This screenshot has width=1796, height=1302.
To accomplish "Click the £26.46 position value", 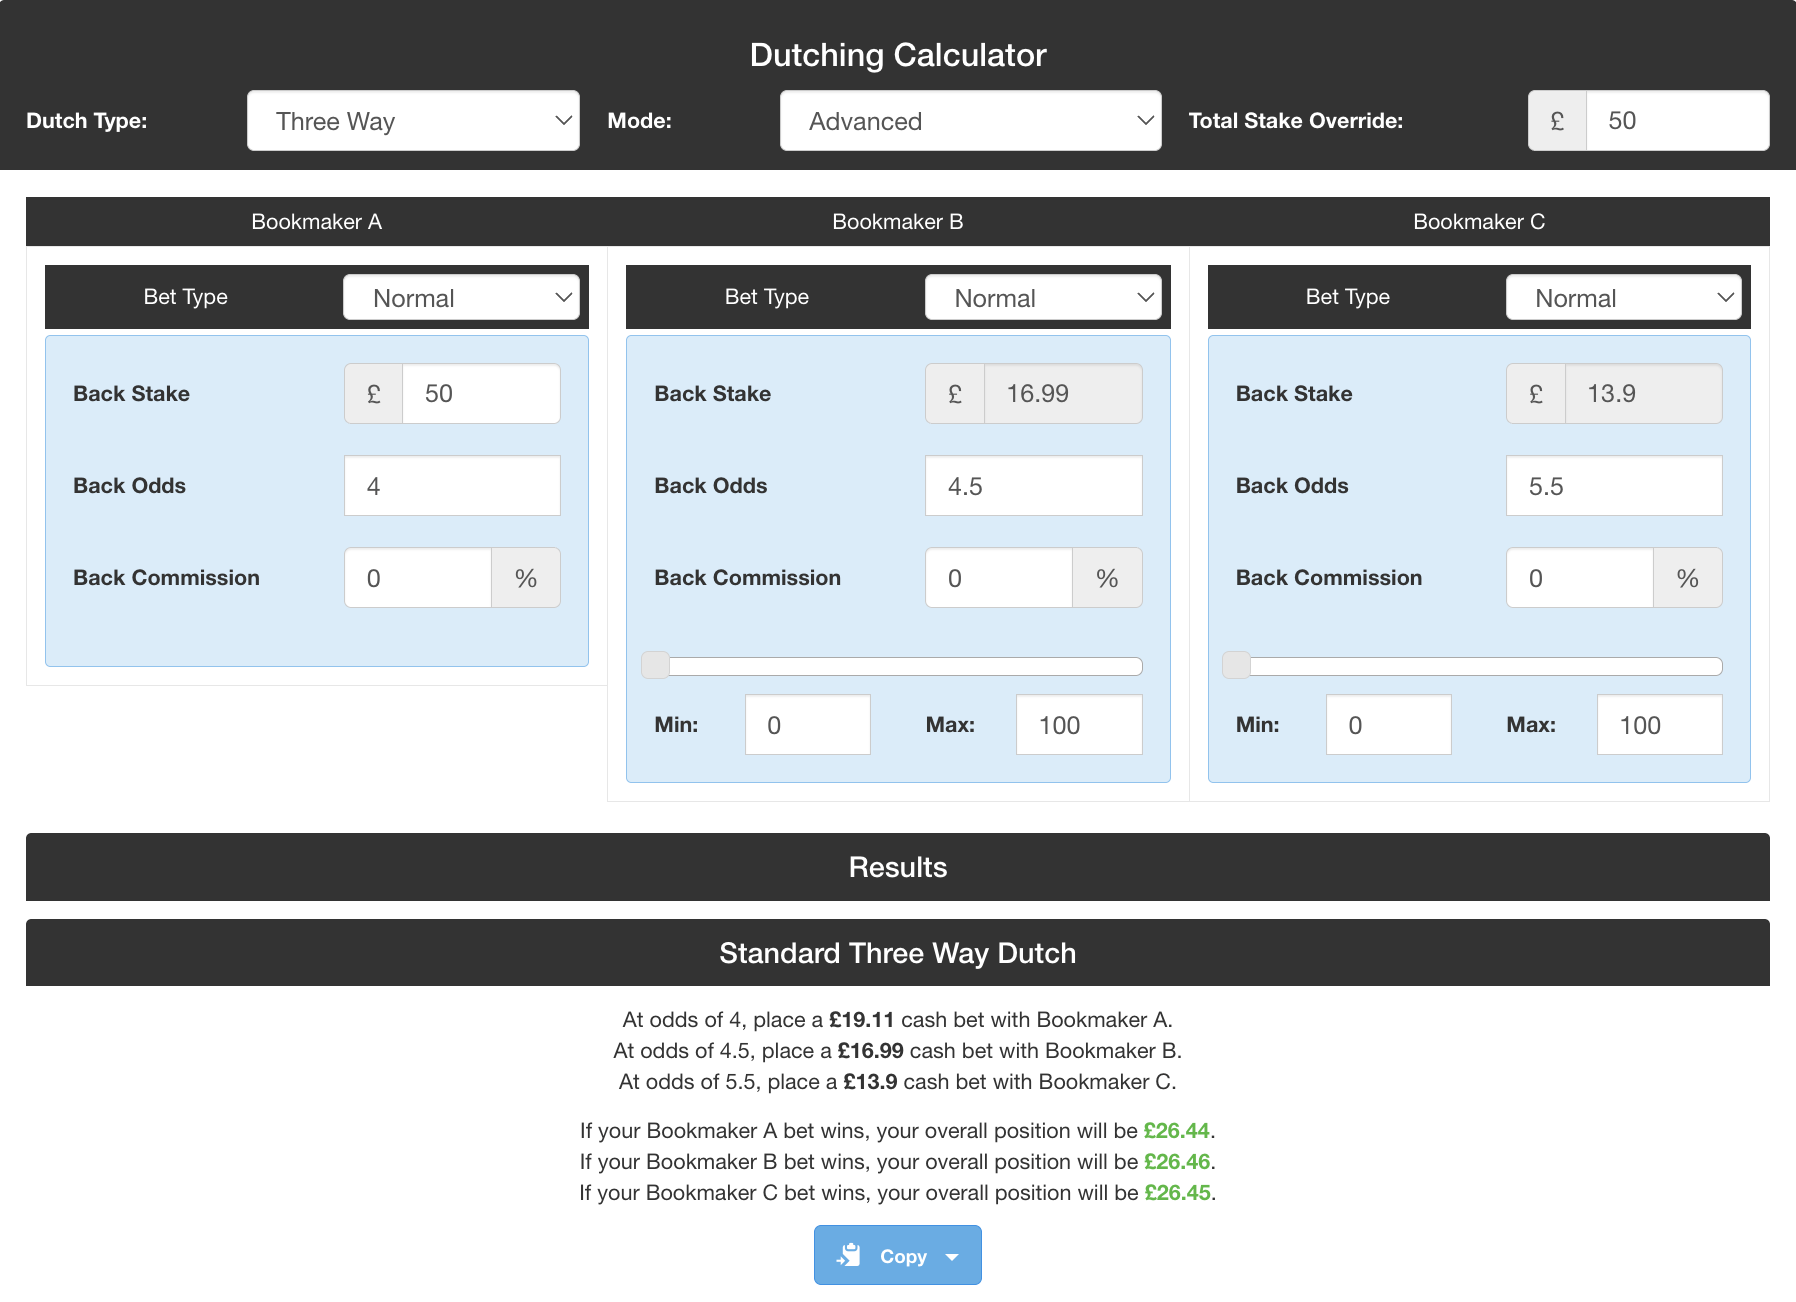I will (x=1177, y=1162).
